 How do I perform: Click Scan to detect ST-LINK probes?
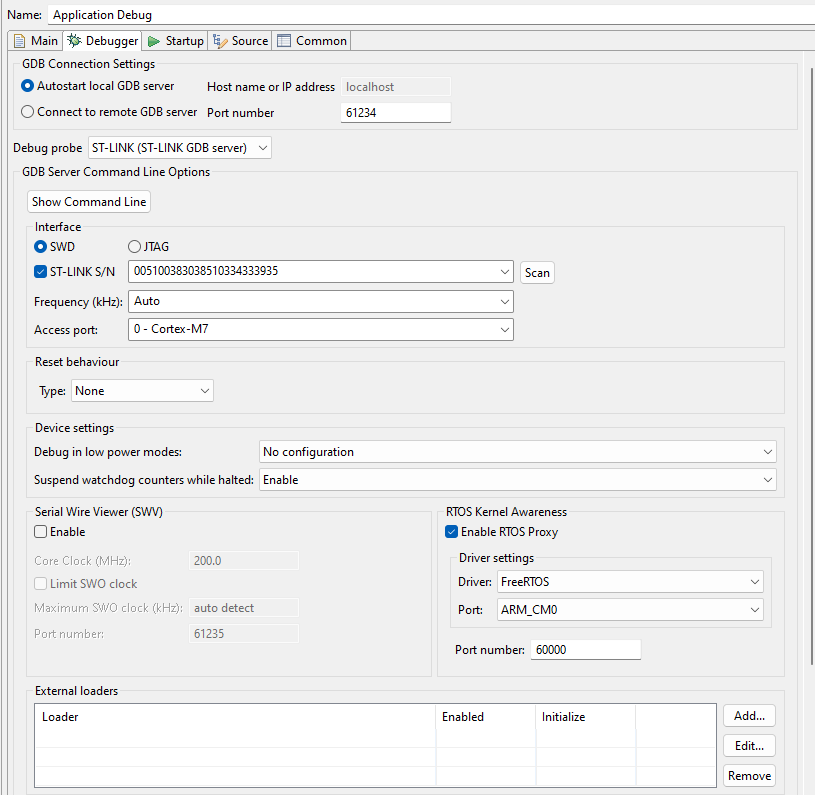pyautogui.click(x=537, y=272)
